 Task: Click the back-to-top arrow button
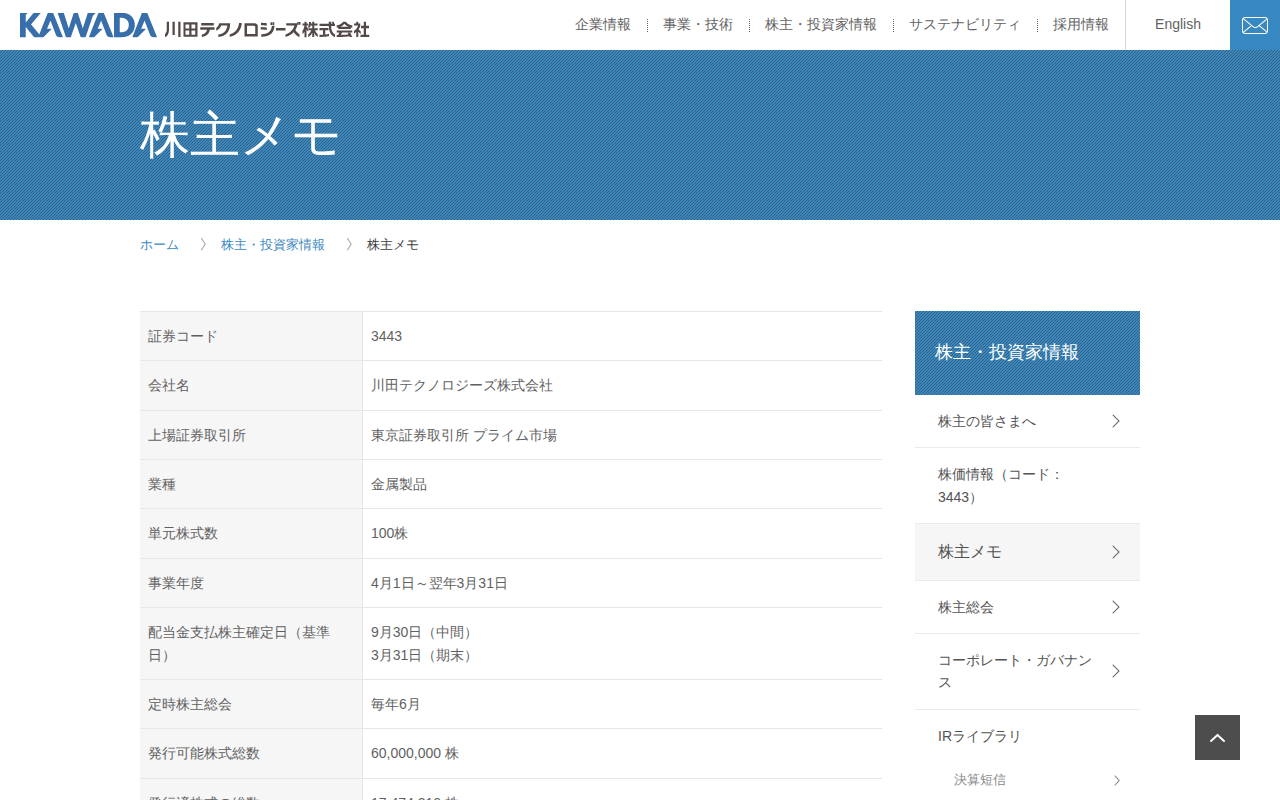pyautogui.click(x=1217, y=737)
